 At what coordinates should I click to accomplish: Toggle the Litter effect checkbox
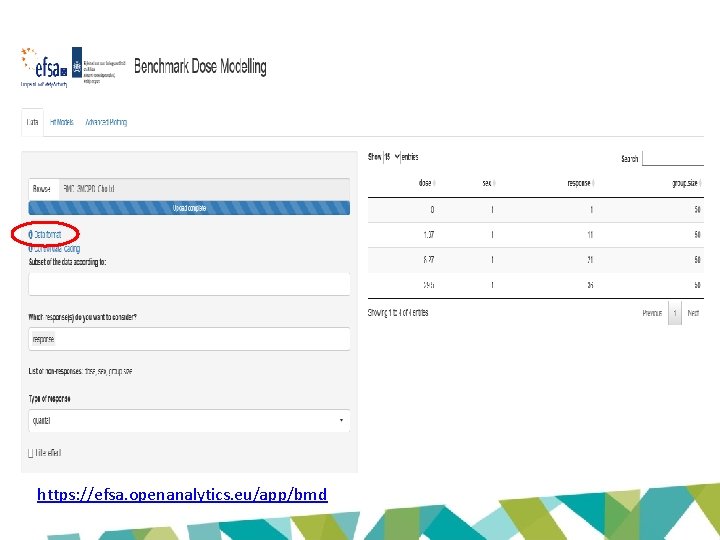coord(31,453)
